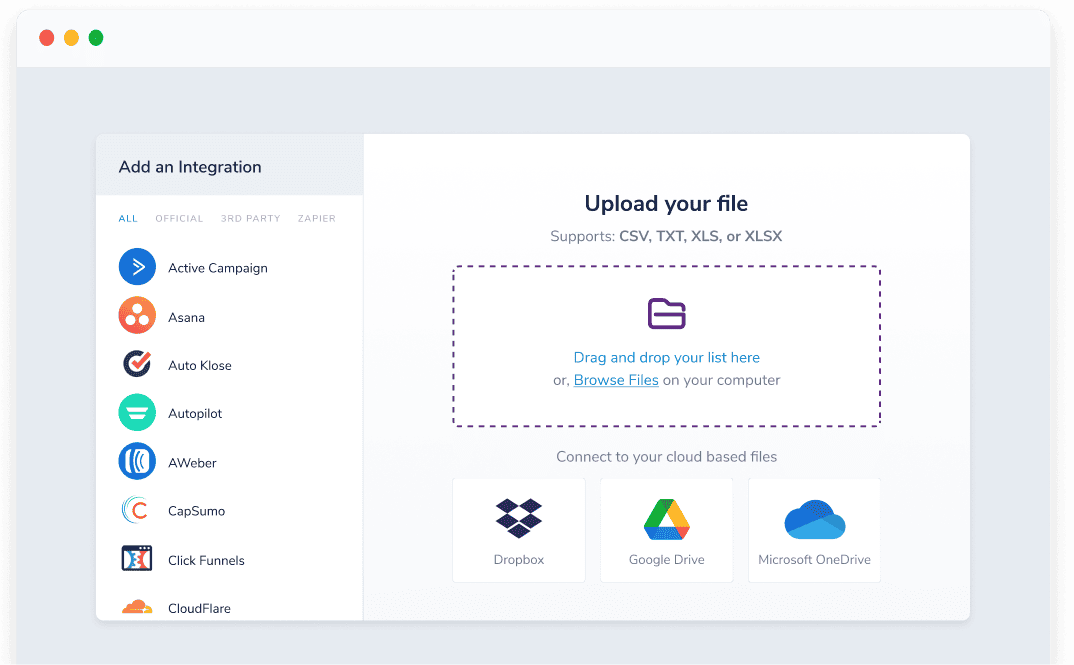Switch to the OFFICIAL integrations filter
1074x665 pixels.
[179, 218]
